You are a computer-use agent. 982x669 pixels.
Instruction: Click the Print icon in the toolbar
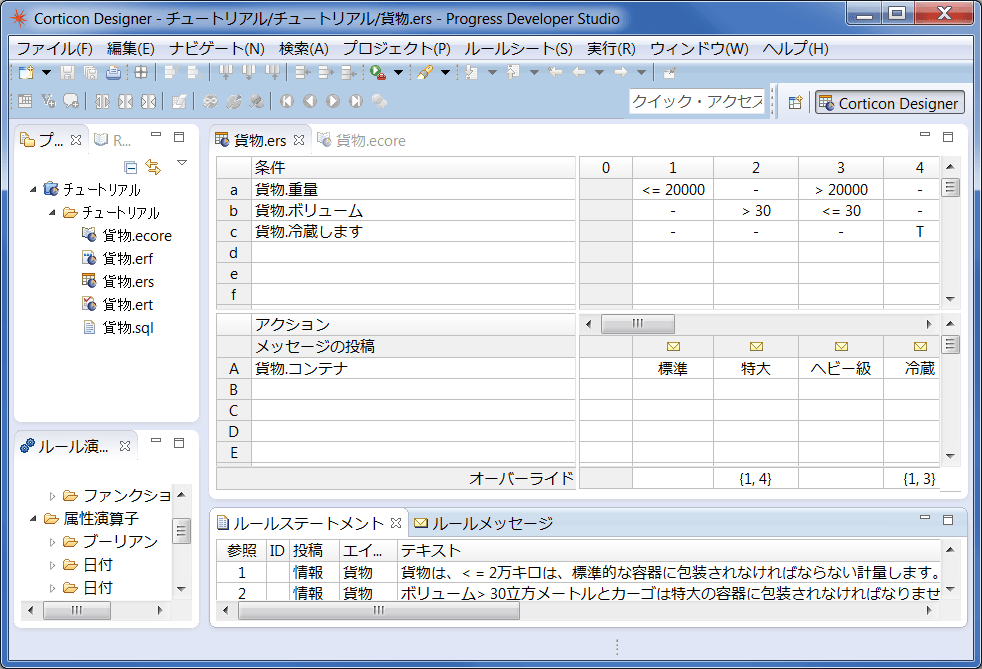113,72
